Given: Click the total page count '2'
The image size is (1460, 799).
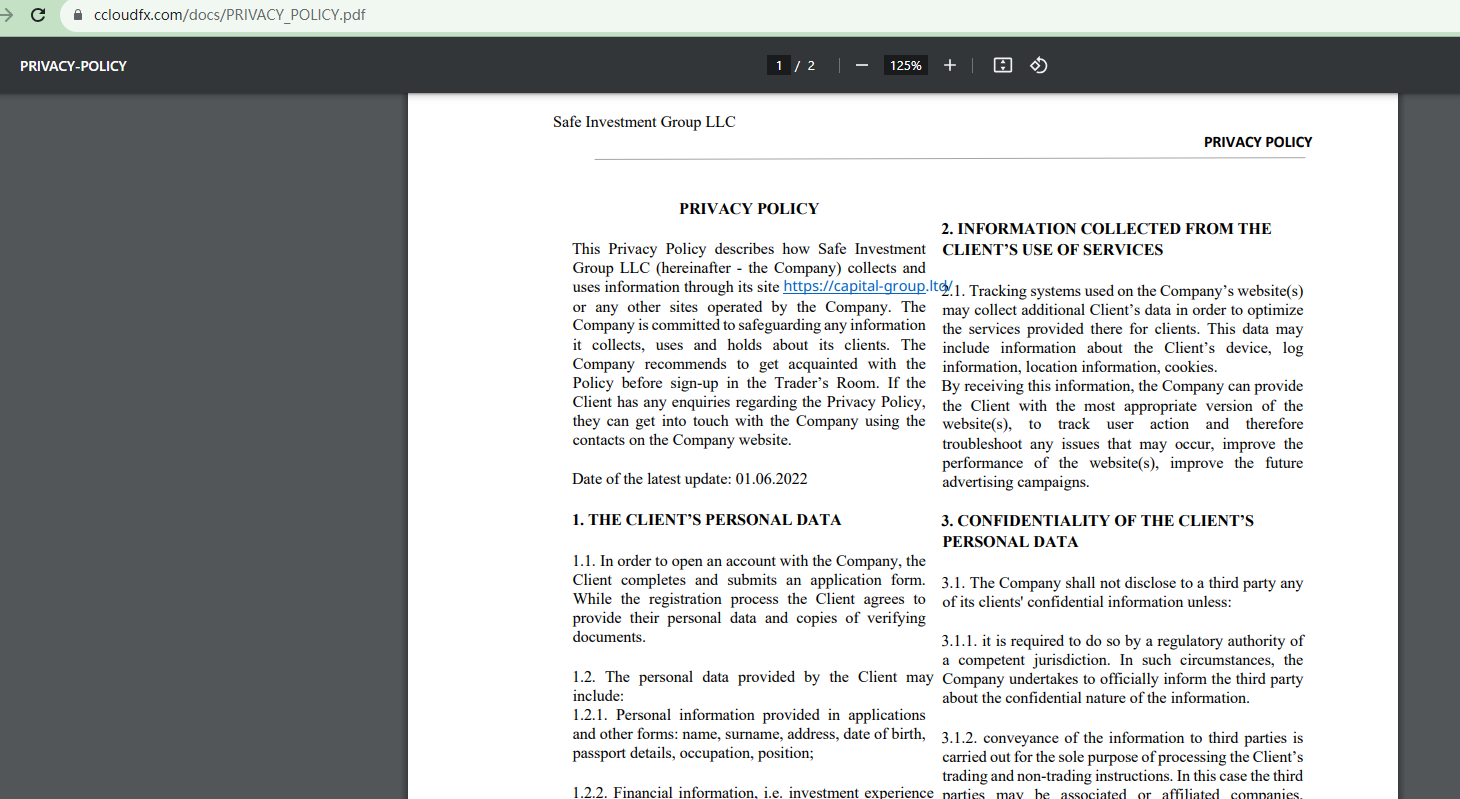Looking at the screenshot, I should [x=811, y=65].
